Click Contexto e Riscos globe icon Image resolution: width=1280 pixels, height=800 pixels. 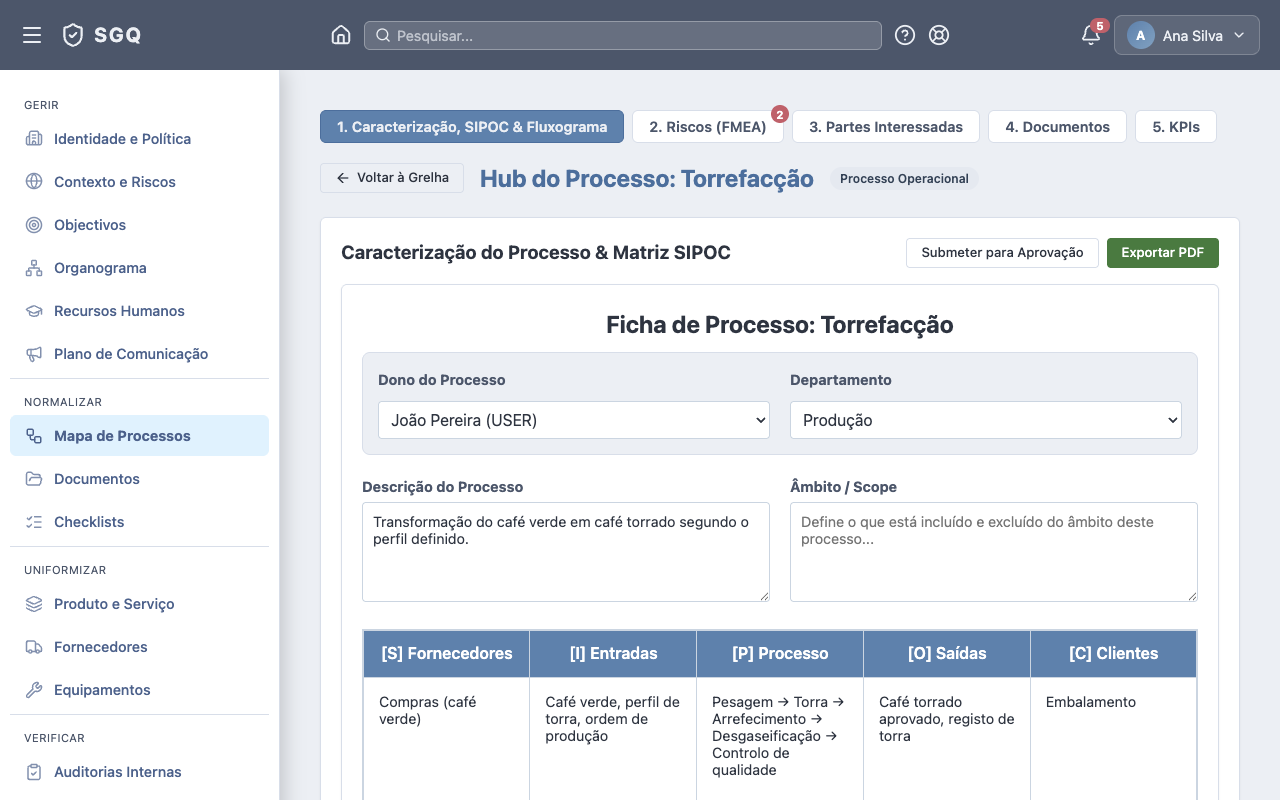[34, 182]
